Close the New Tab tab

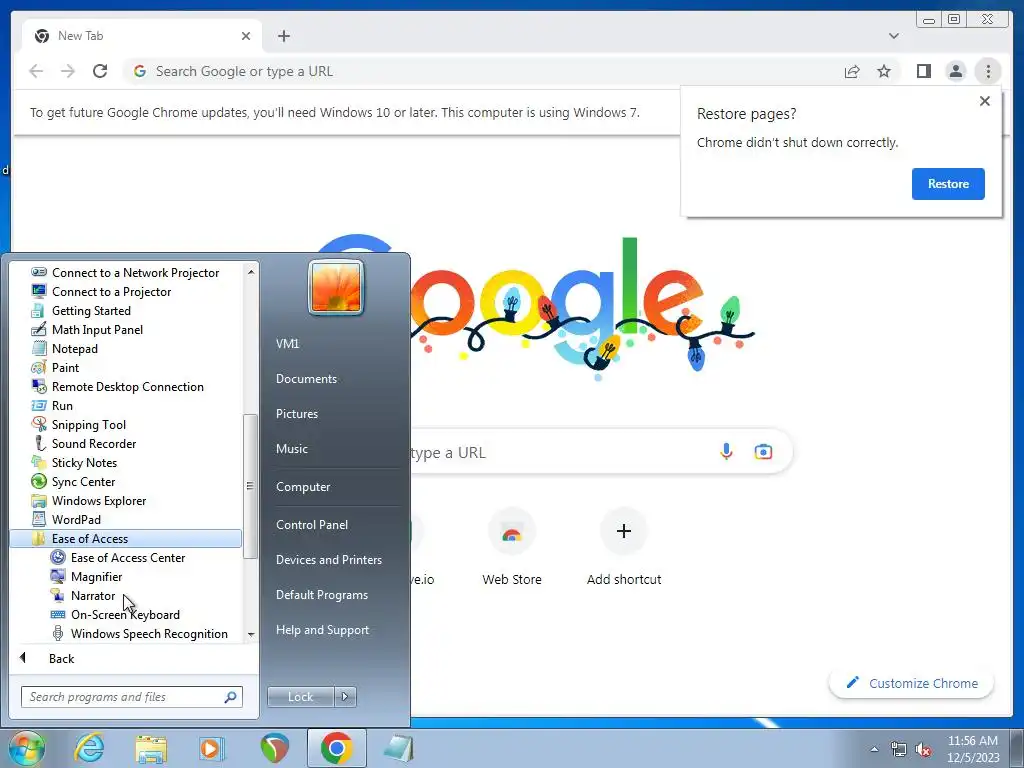[246, 36]
